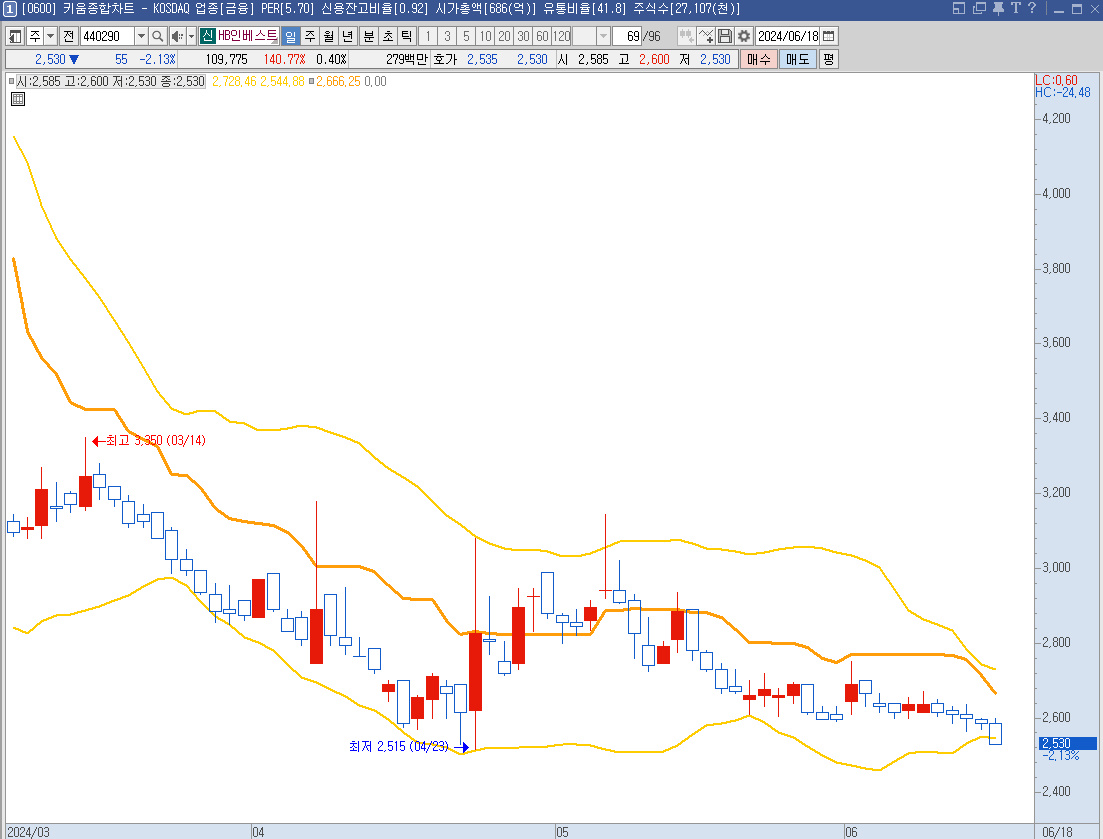
Task: Click the duplicate window icon in title bar
Action: [979, 8]
